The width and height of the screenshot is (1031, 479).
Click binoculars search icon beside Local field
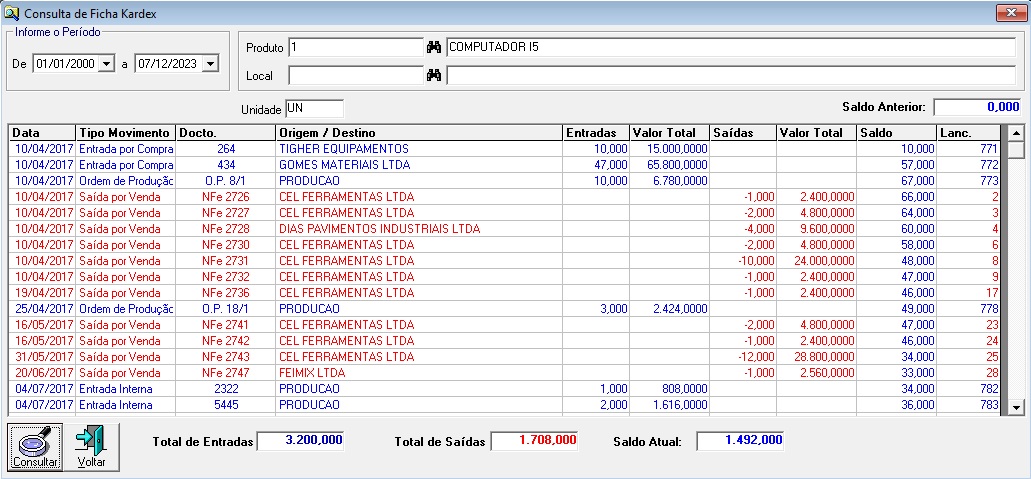point(434,75)
